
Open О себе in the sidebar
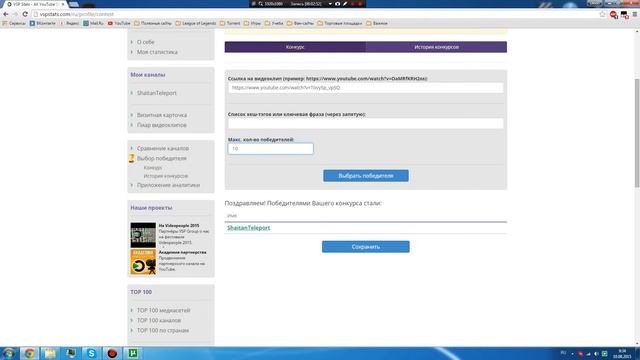click(145, 42)
